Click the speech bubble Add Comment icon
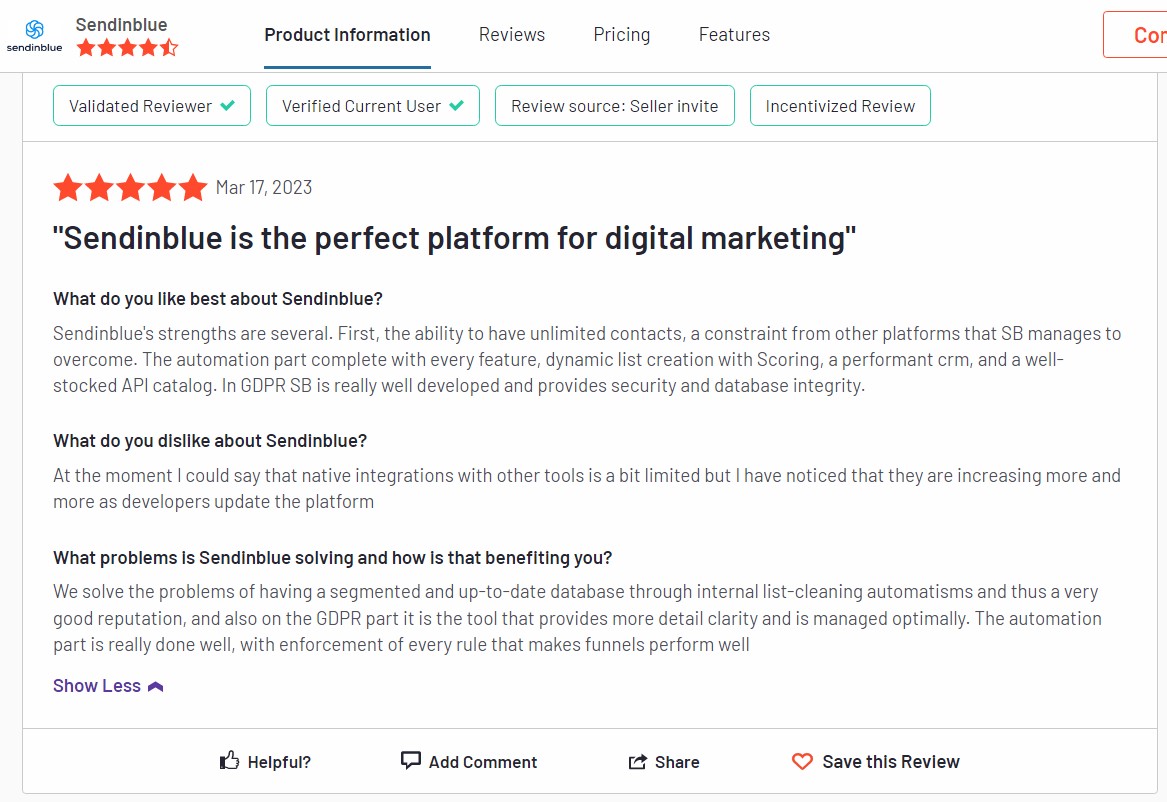This screenshot has height=802, width=1167. 411,760
